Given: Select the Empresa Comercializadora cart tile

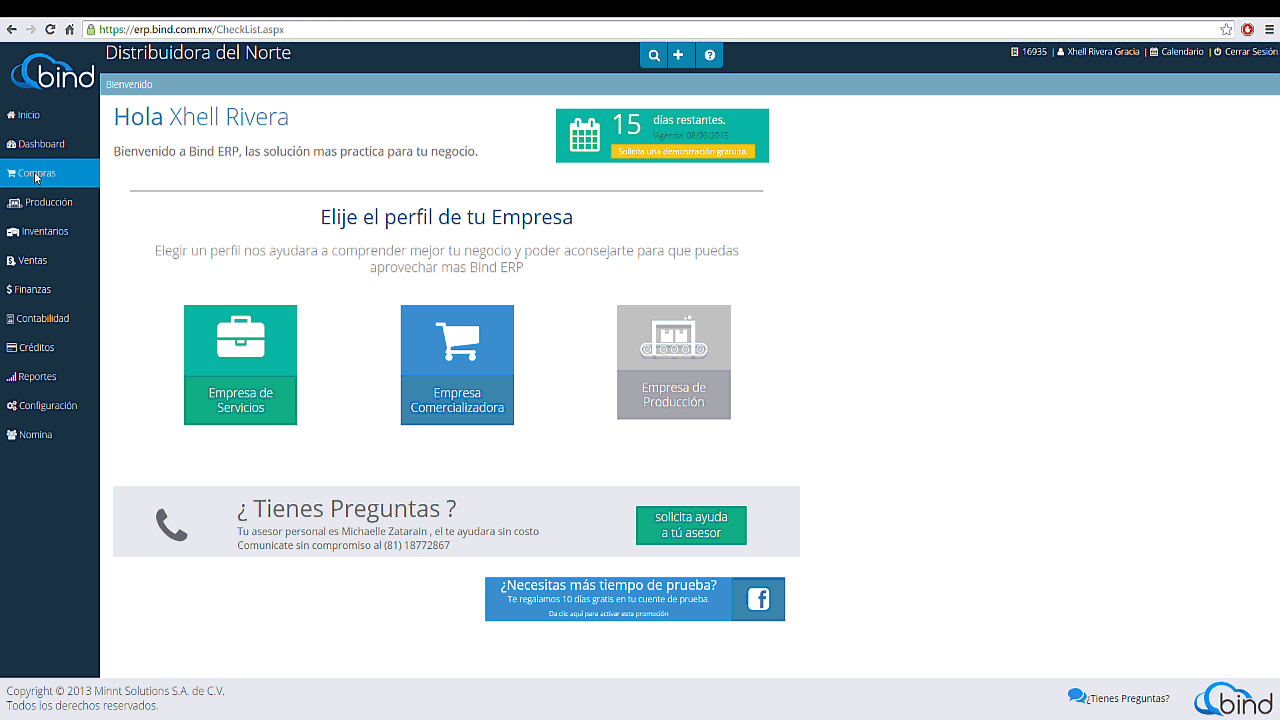Looking at the screenshot, I should click(x=457, y=365).
